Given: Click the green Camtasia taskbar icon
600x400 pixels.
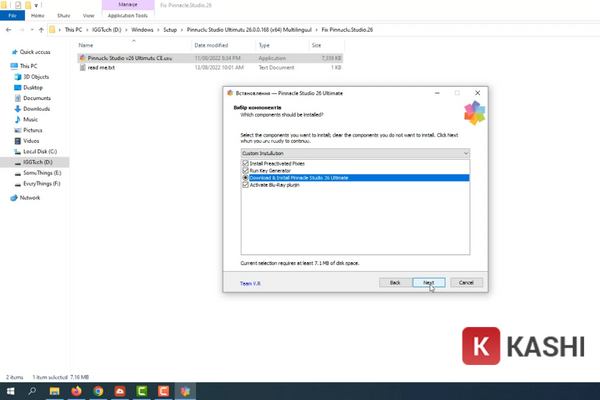Looking at the screenshot, I should (140, 391).
